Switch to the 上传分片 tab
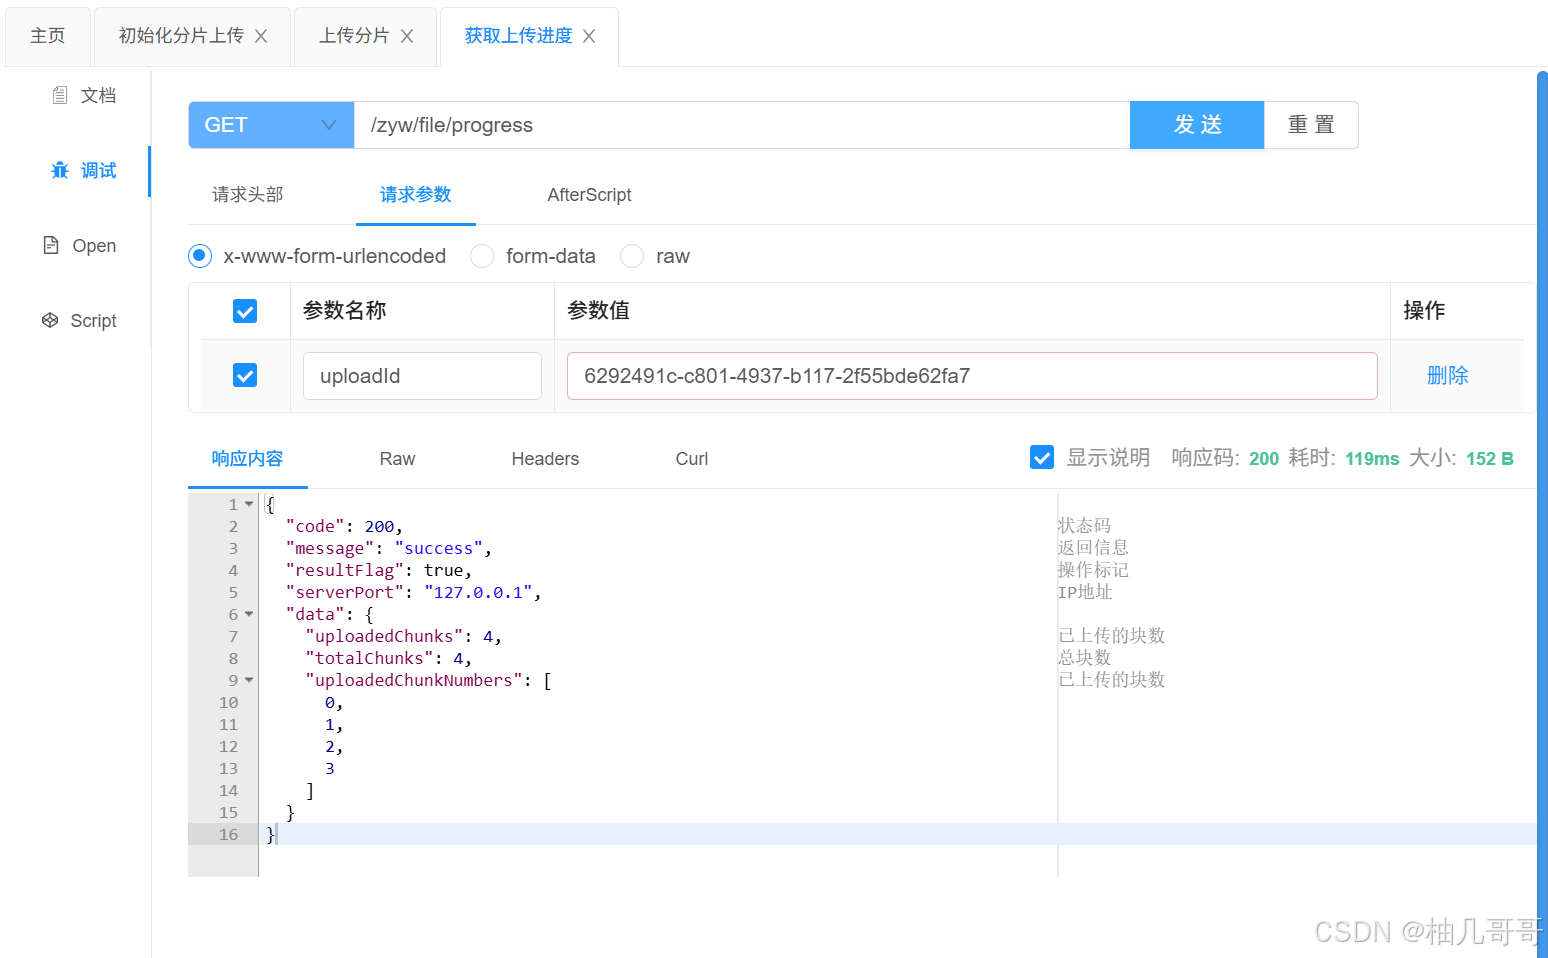 click(354, 36)
